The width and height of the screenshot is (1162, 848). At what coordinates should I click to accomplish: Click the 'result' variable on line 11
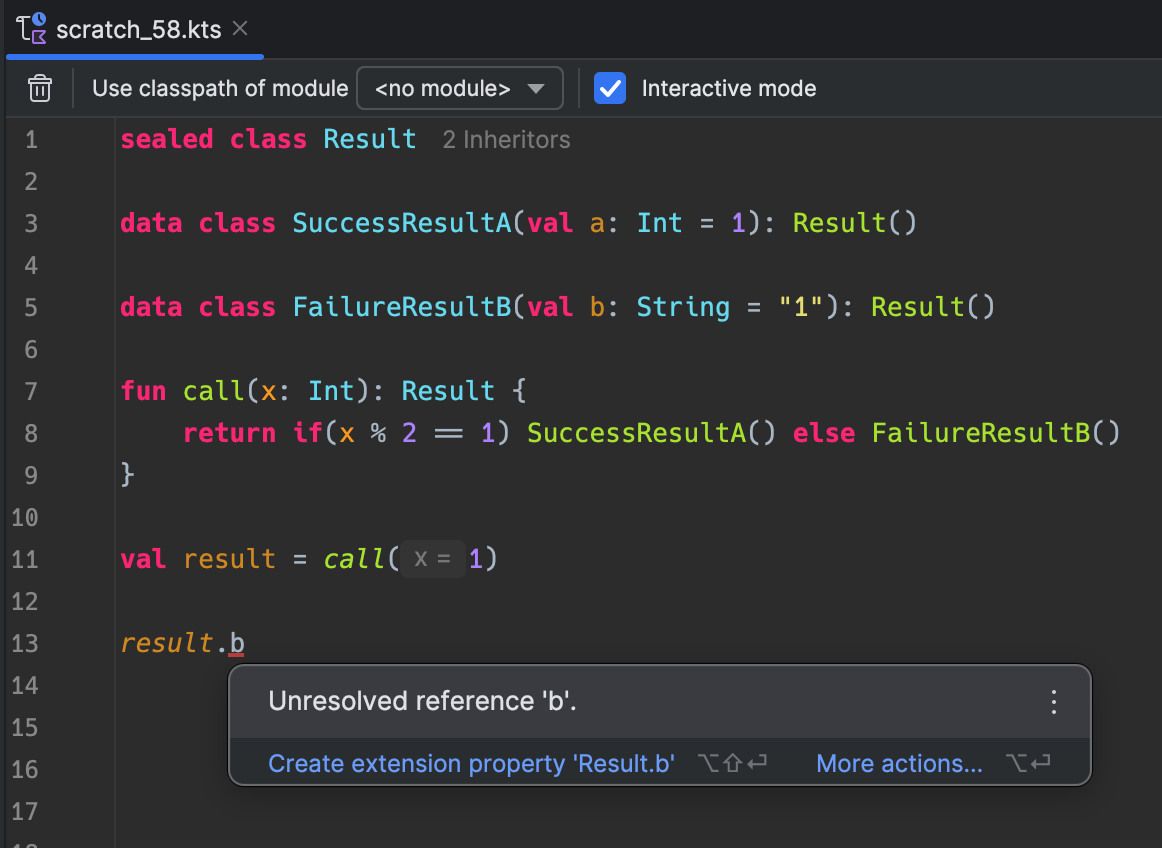tap(229, 559)
